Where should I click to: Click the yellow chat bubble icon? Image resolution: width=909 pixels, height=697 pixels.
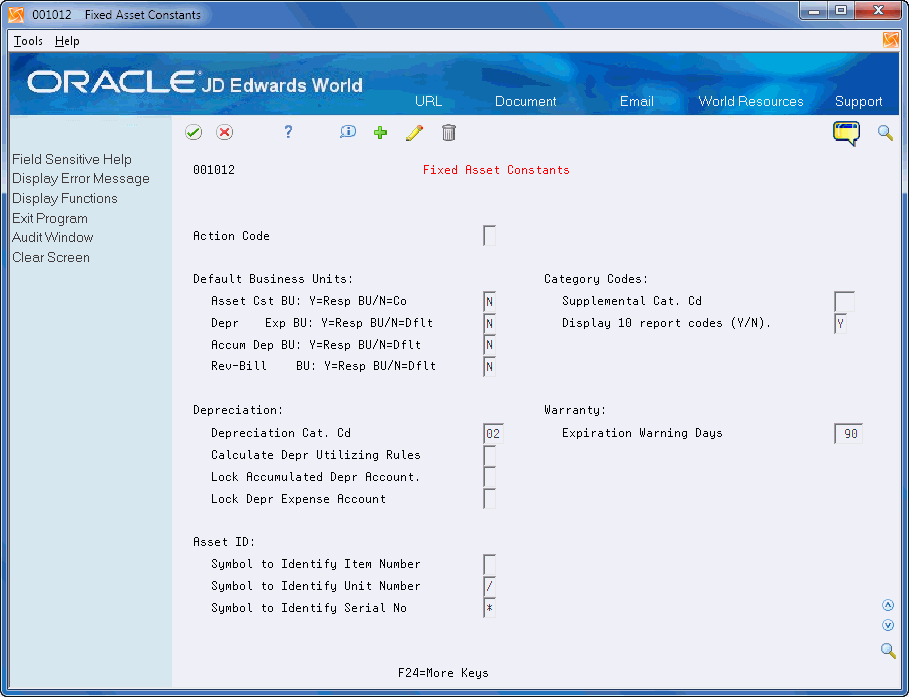pyautogui.click(x=846, y=133)
